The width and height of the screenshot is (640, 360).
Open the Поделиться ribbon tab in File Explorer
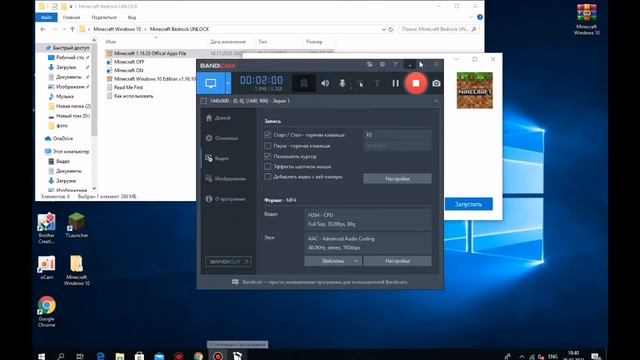pyautogui.click(x=104, y=18)
